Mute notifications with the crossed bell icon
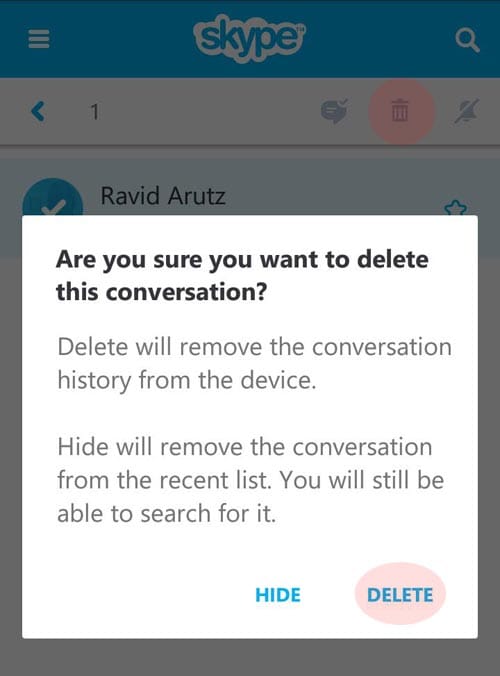This screenshot has height=676, width=500. pyautogui.click(x=467, y=111)
